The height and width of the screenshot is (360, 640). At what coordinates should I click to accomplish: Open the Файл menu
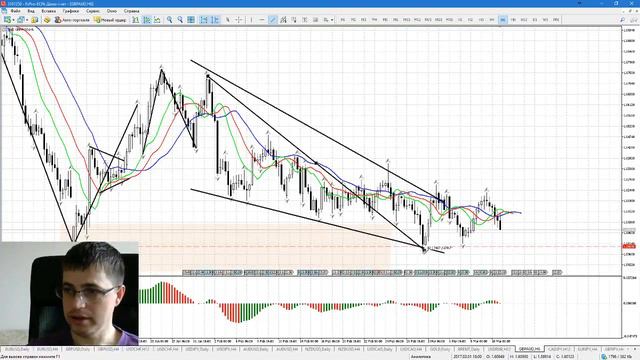pos(16,11)
